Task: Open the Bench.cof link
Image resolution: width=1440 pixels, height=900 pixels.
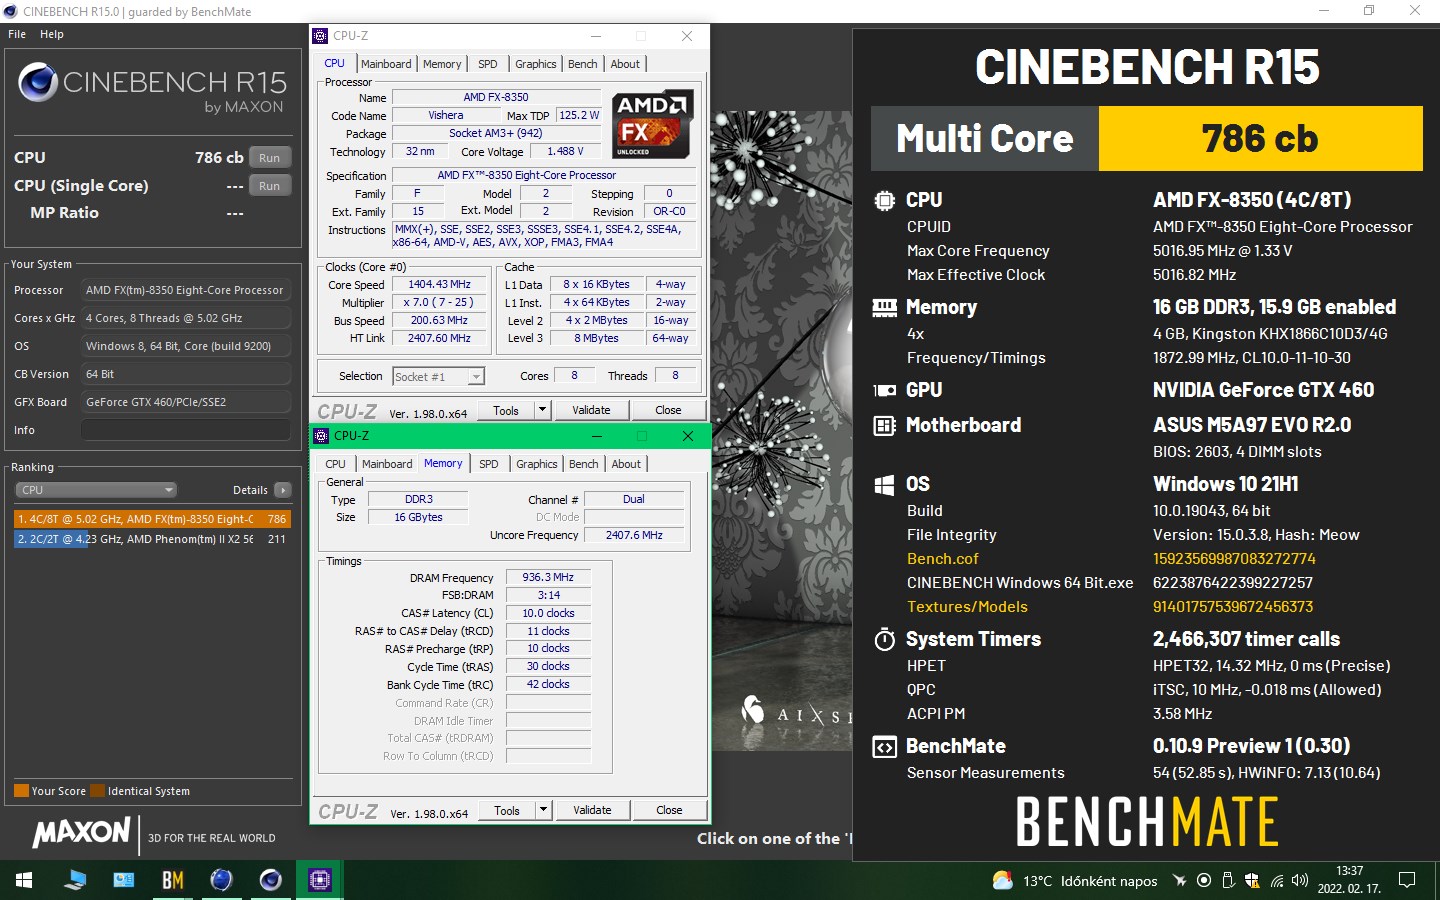Action: 942,559
